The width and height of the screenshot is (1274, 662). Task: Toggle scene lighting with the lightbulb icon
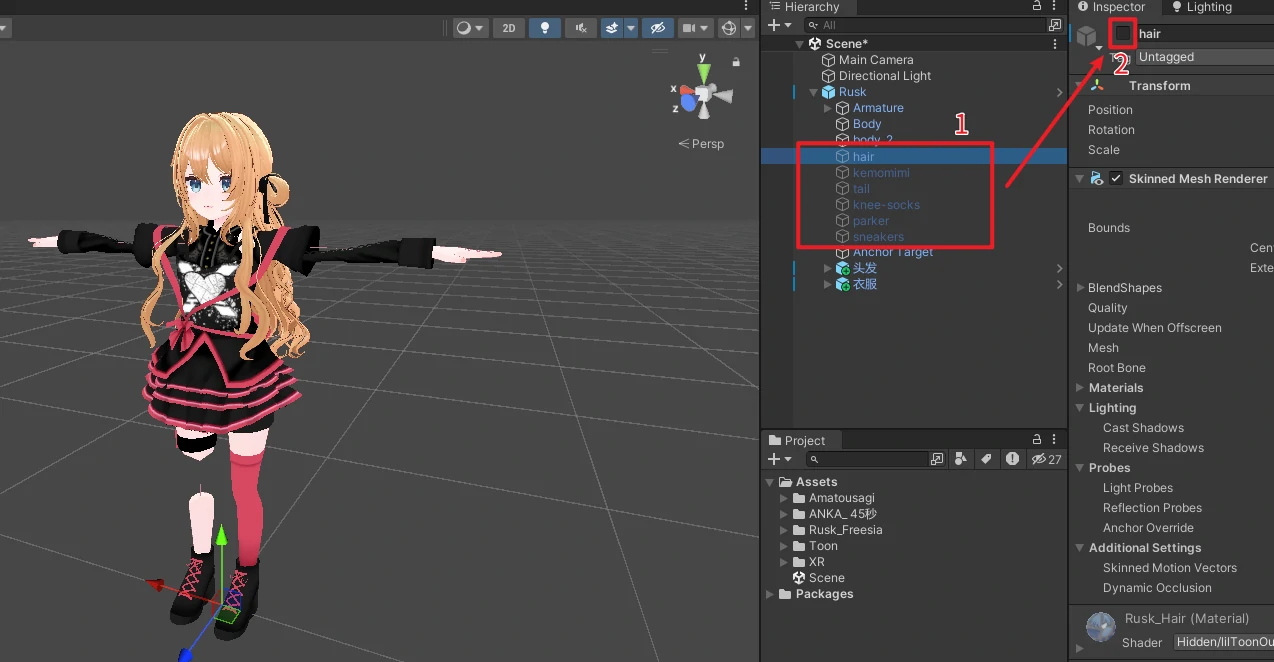pyautogui.click(x=545, y=28)
